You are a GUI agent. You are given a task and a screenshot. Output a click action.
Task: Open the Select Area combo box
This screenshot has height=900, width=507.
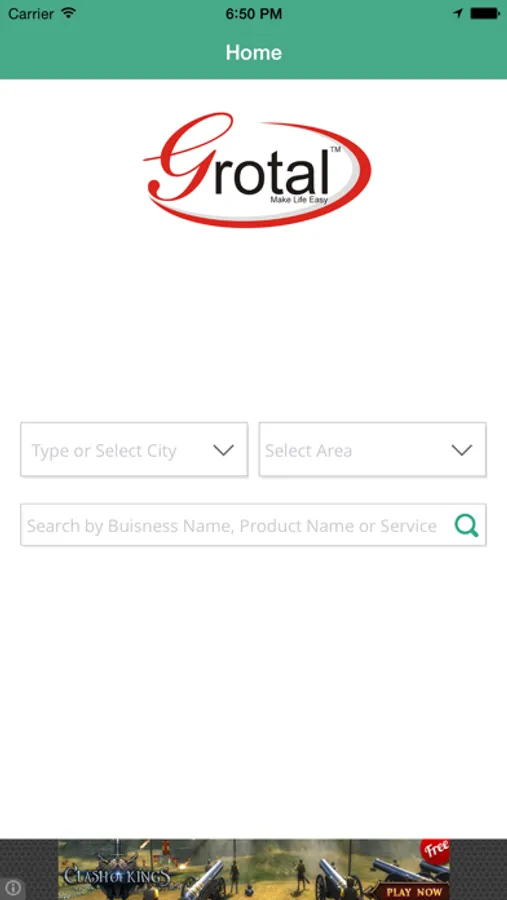tap(373, 449)
